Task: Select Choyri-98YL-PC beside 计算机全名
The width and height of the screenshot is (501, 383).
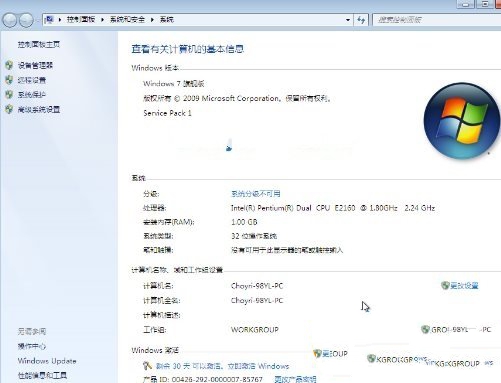Action: click(x=257, y=301)
